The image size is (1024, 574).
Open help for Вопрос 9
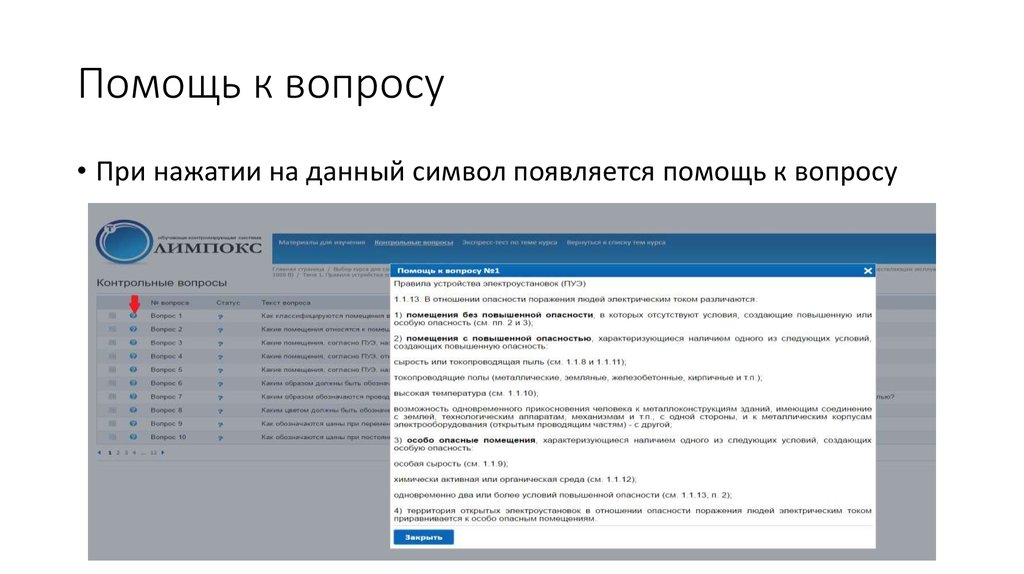(x=133, y=423)
